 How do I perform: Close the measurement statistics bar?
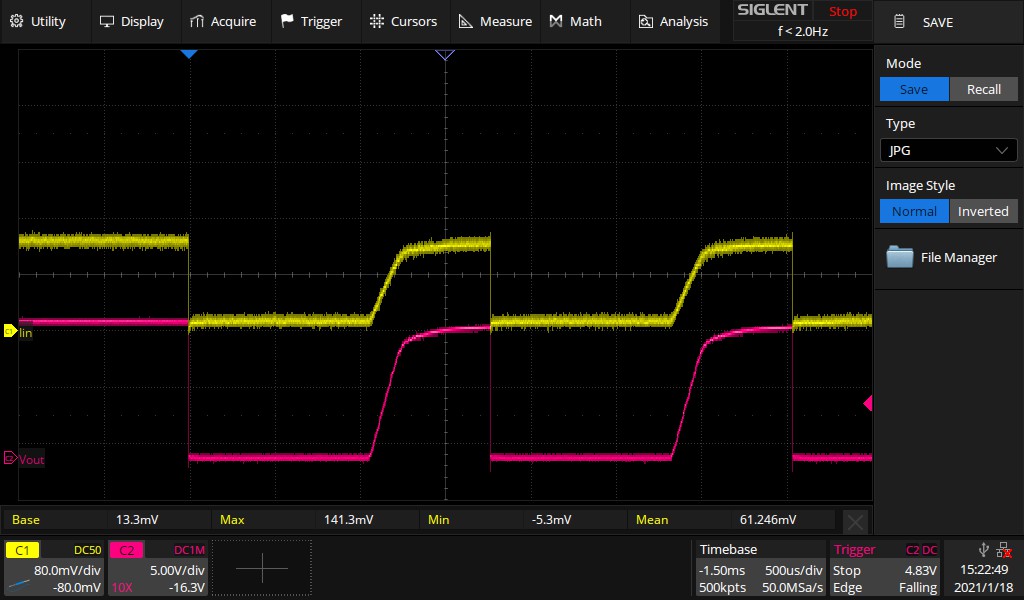pos(856,522)
